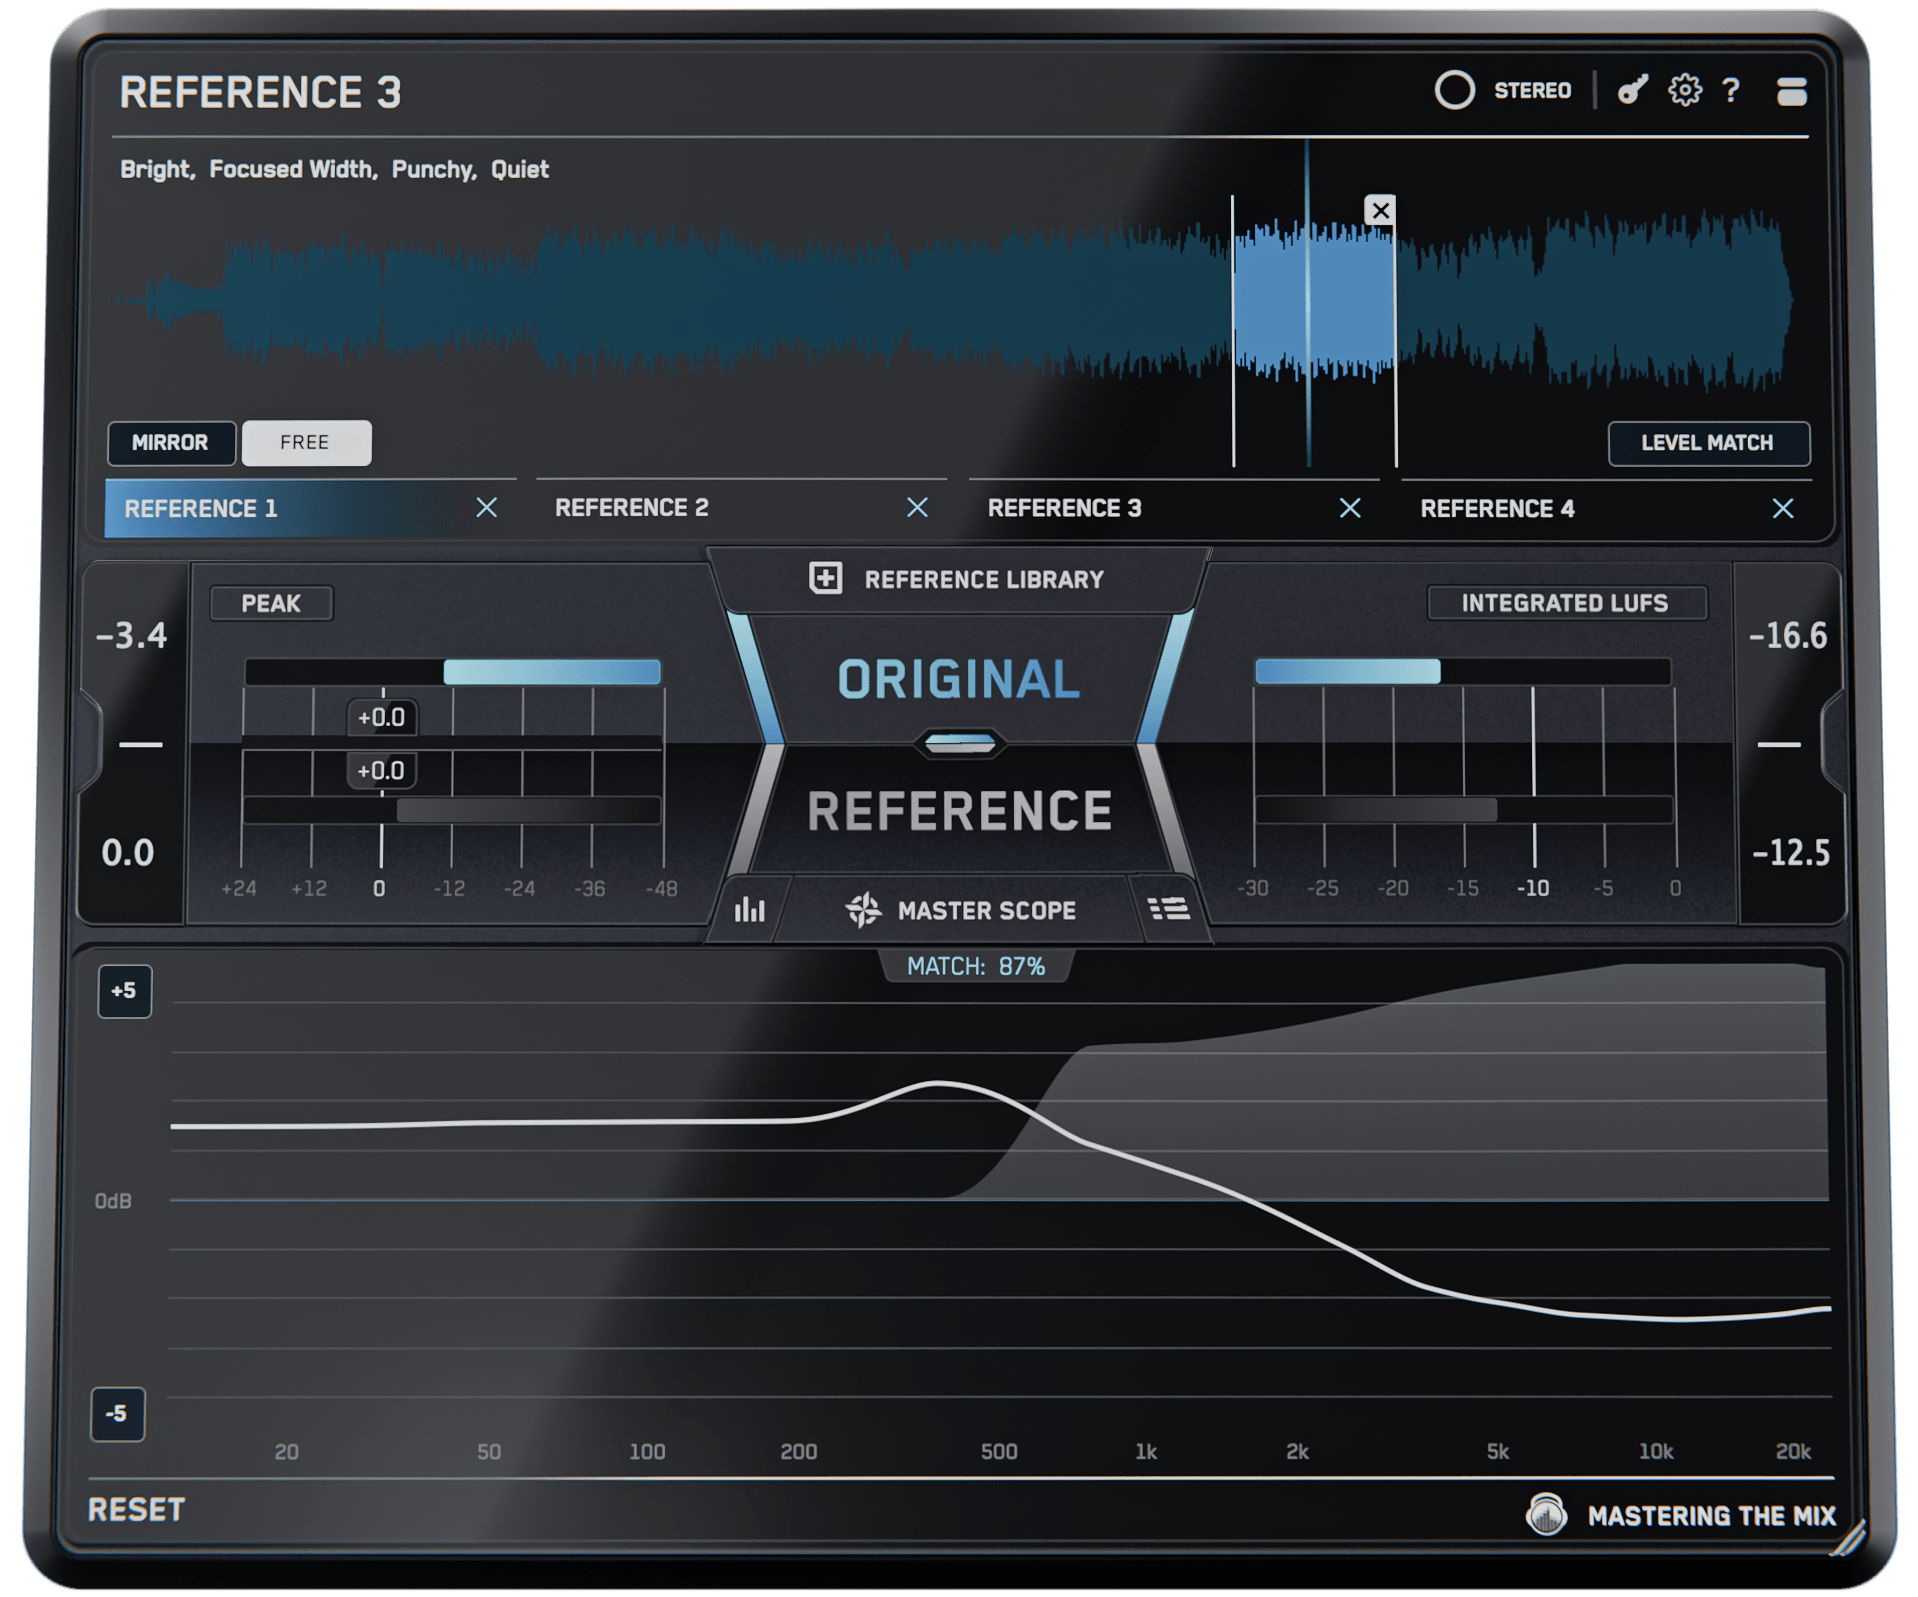The width and height of the screenshot is (1918, 1597).
Task: Click the 20k frequency label
Action: pyautogui.click(x=1792, y=1451)
